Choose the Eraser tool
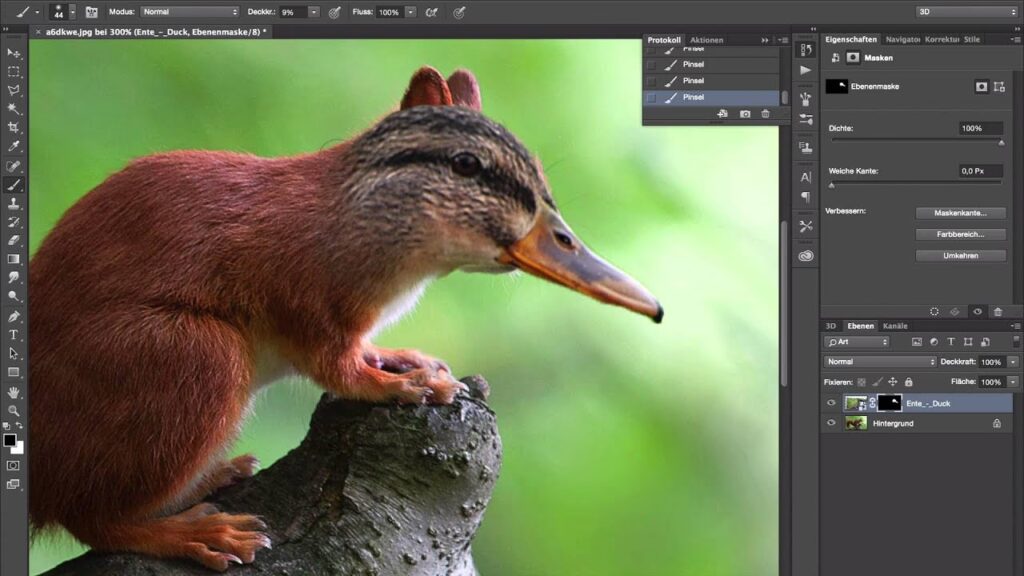The width and height of the screenshot is (1024, 576). (13, 240)
